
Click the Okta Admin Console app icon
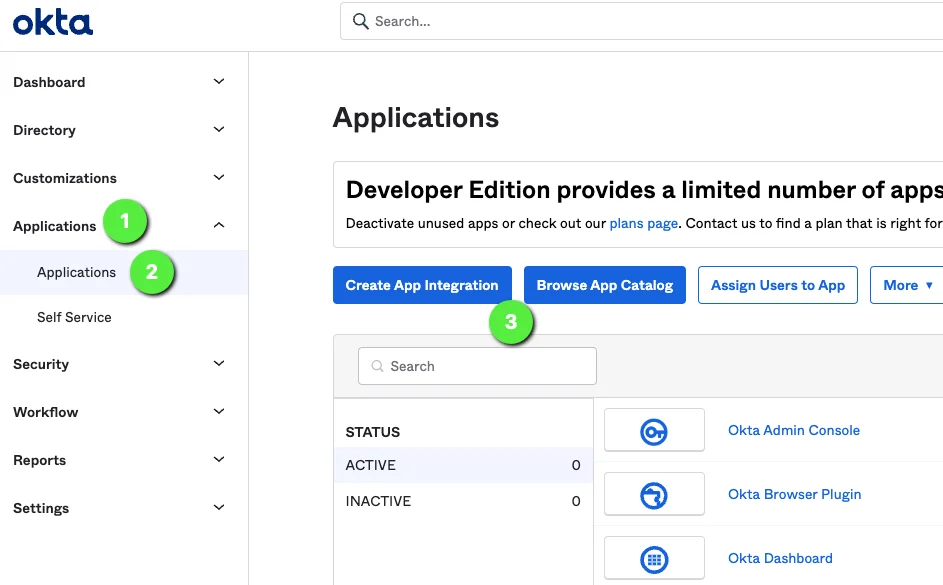pos(654,430)
